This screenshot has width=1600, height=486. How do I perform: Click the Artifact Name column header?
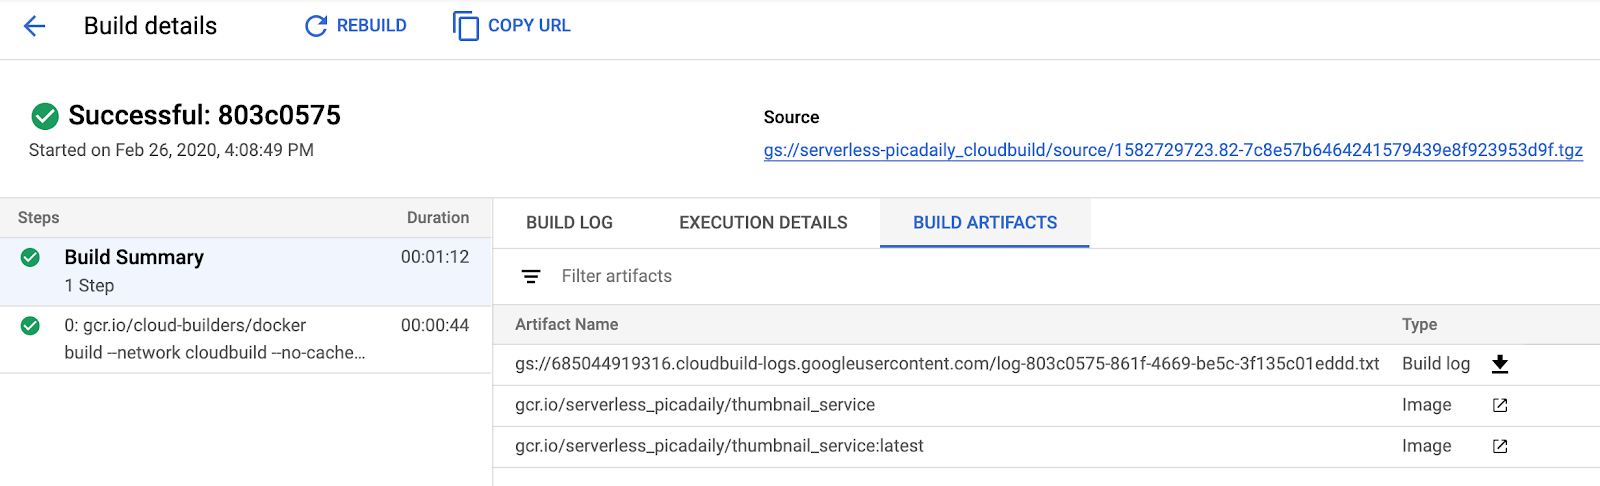(x=566, y=325)
